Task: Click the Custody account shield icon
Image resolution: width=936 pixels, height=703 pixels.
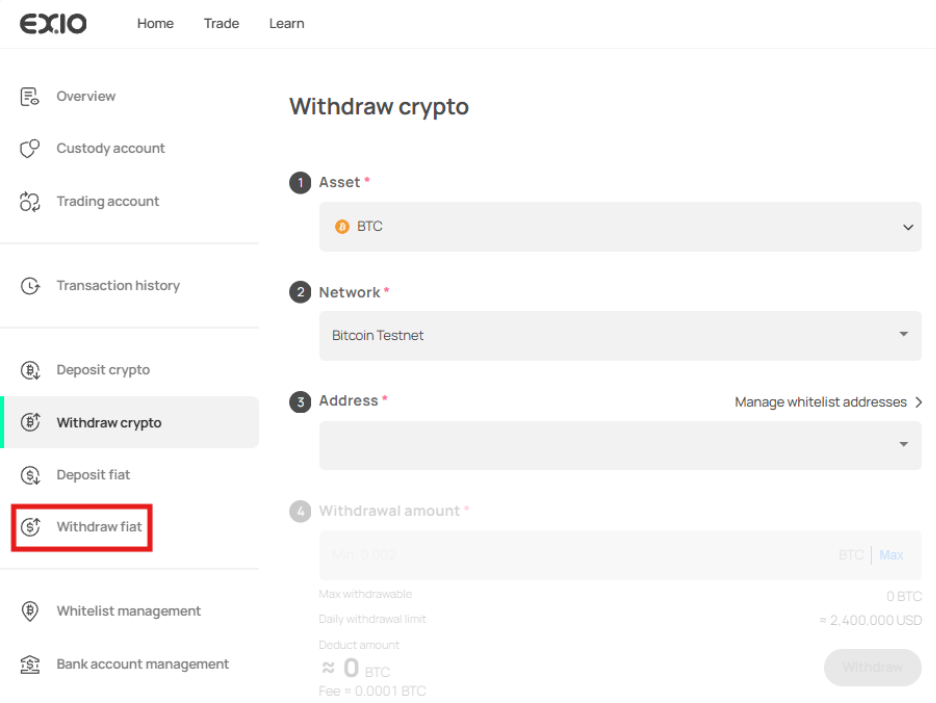Action: pyautogui.click(x=30, y=149)
